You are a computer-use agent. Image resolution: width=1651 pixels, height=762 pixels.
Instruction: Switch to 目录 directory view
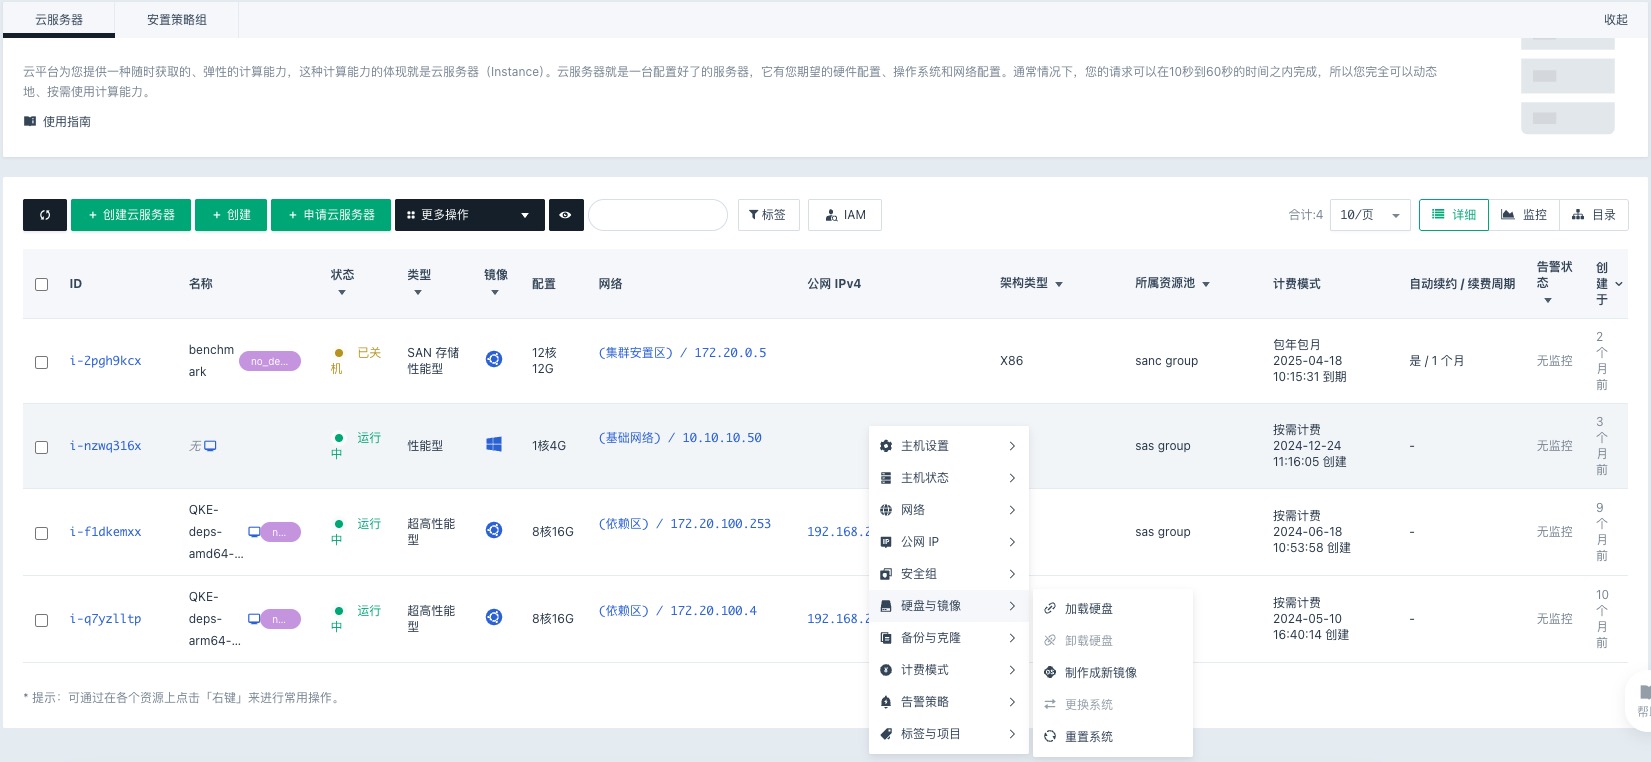point(1594,215)
